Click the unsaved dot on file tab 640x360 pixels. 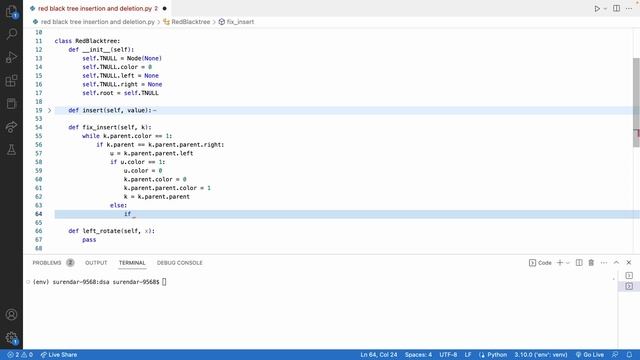click(x=164, y=9)
